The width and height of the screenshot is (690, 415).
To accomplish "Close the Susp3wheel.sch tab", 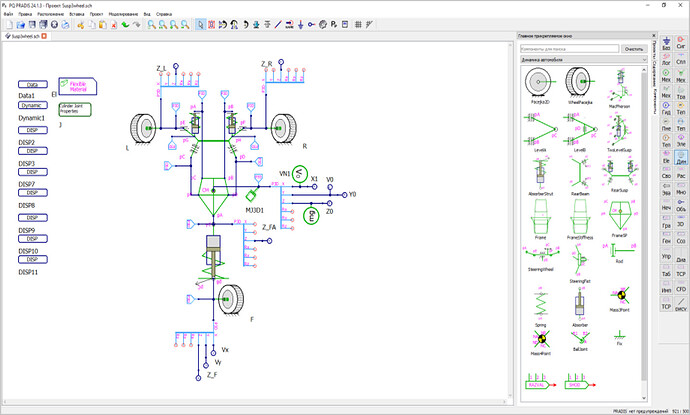I will pyautogui.click(x=44, y=36).
